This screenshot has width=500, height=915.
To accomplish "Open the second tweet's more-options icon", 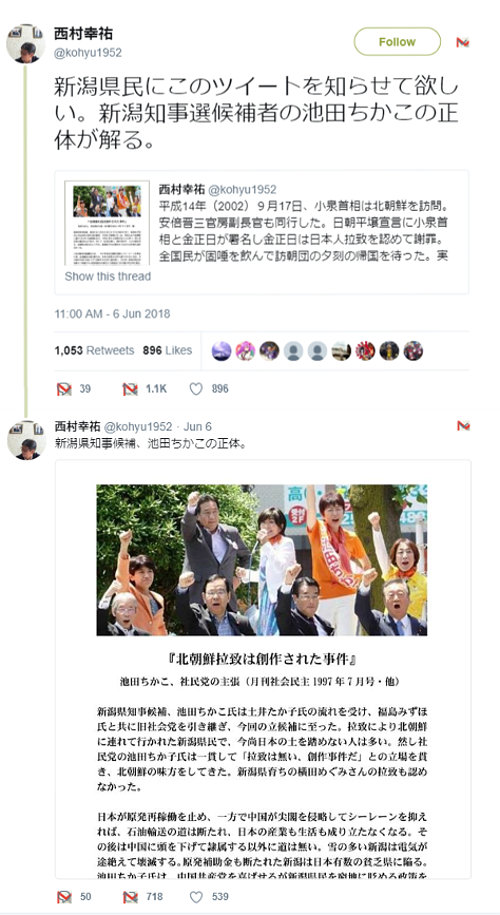I will pos(463,425).
